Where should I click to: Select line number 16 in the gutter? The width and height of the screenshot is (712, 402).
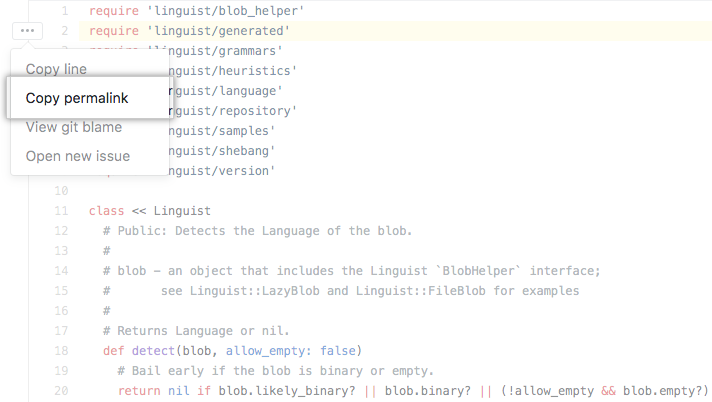click(61, 311)
